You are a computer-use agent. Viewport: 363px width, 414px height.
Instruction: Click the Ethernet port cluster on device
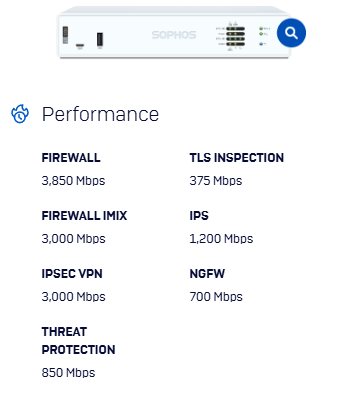pos(235,36)
